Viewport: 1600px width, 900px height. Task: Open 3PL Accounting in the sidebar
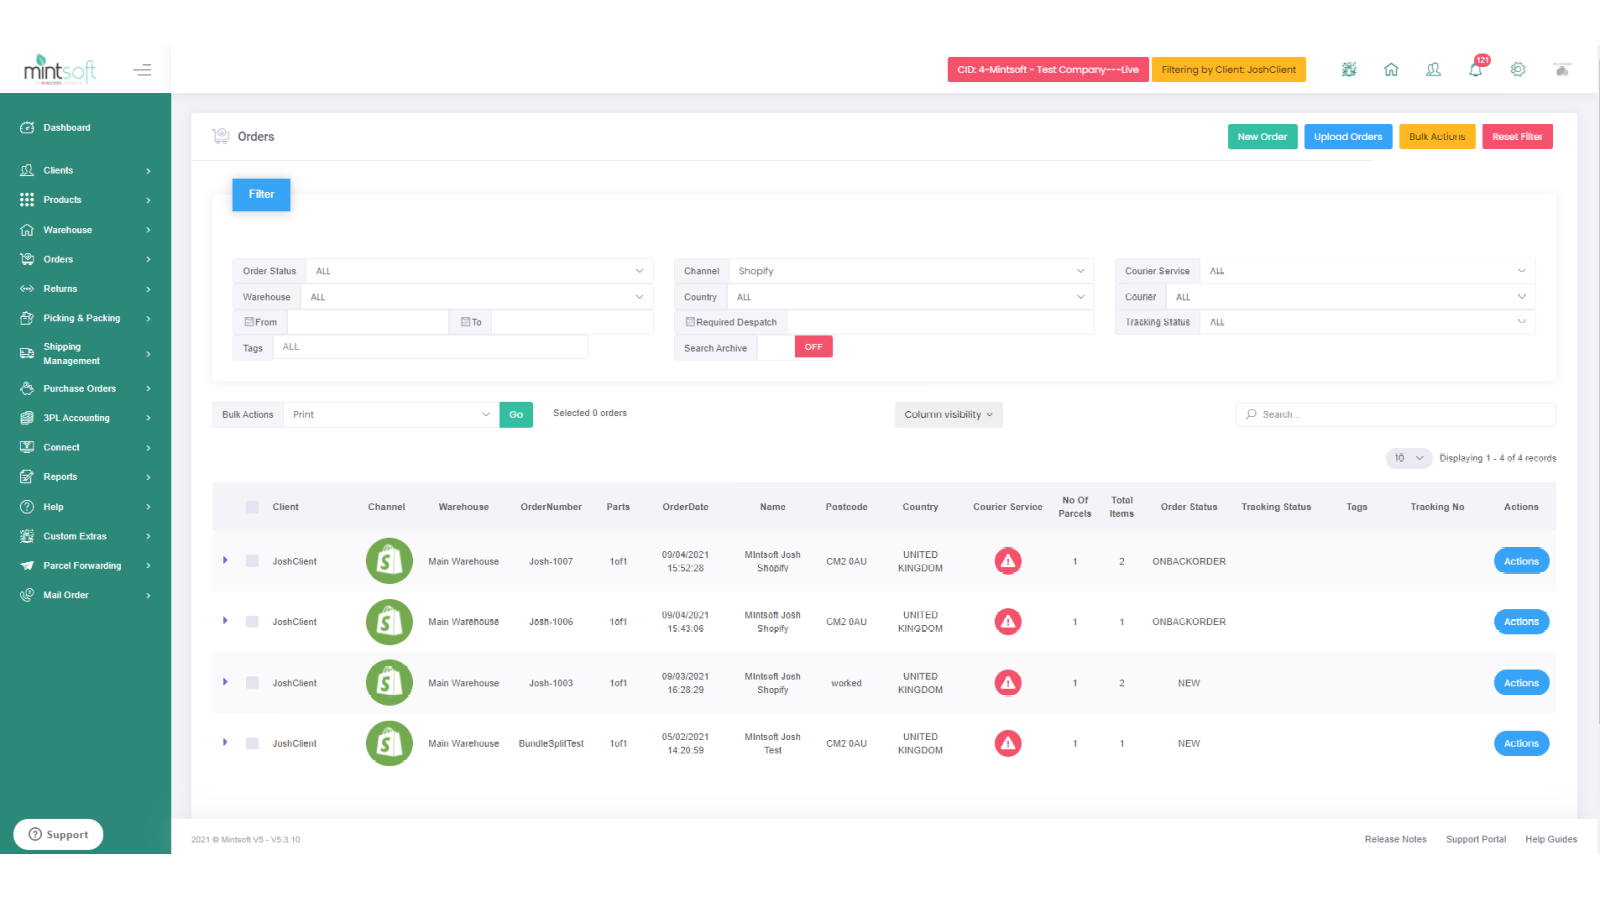point(27,417)
